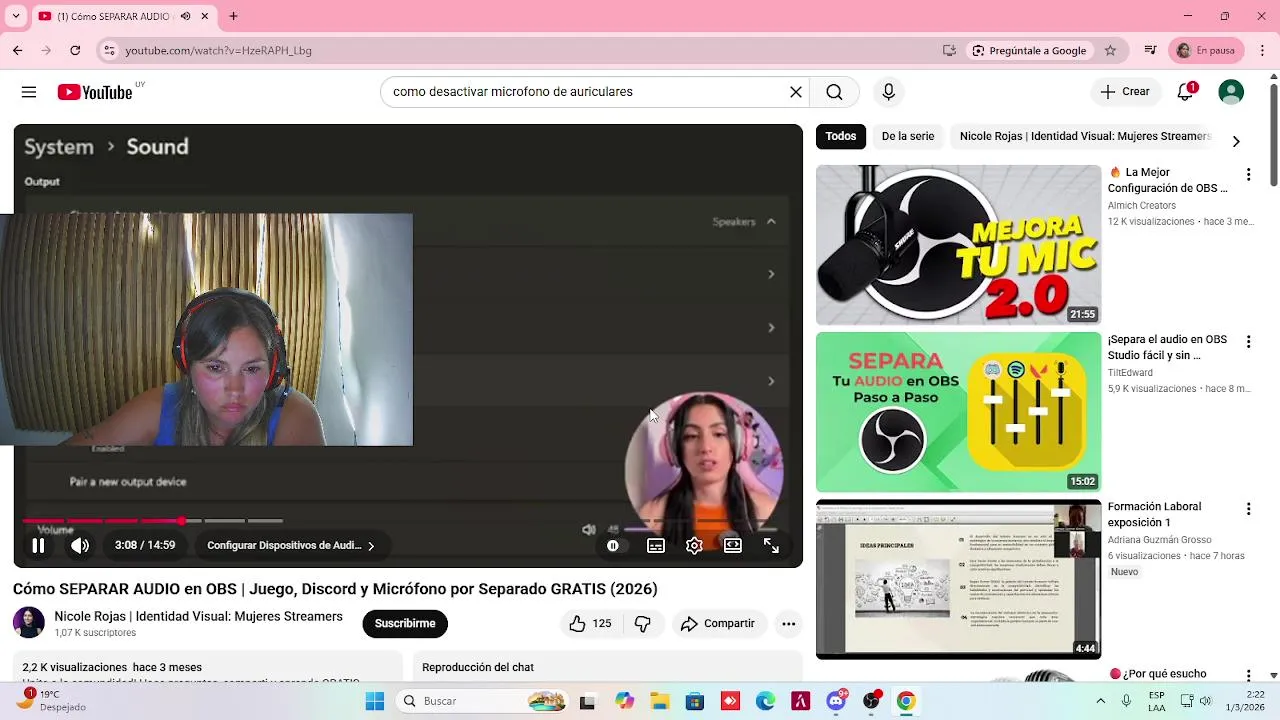This screenshot has height=720, width=1280.
Task: Open OBS Studio from the taskbar
Action: coord(872,701)
